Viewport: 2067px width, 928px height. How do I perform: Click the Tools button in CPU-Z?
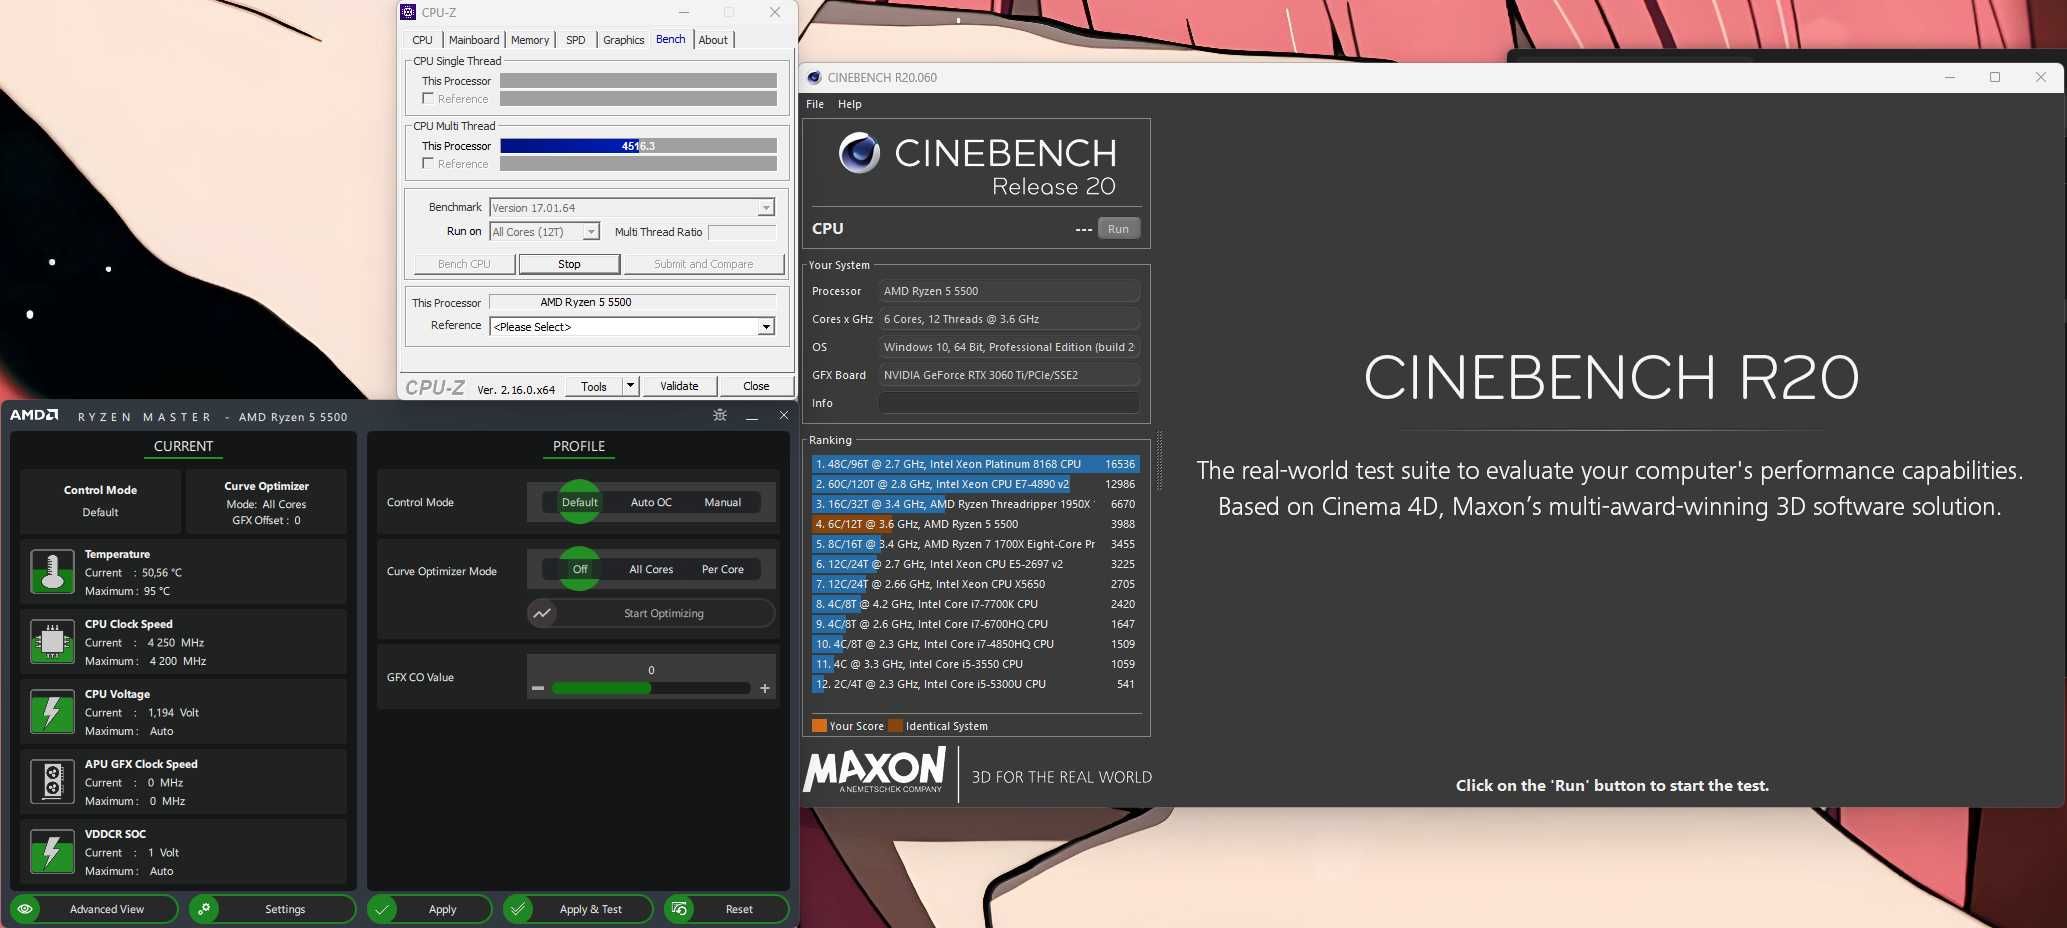pos(594,386)
